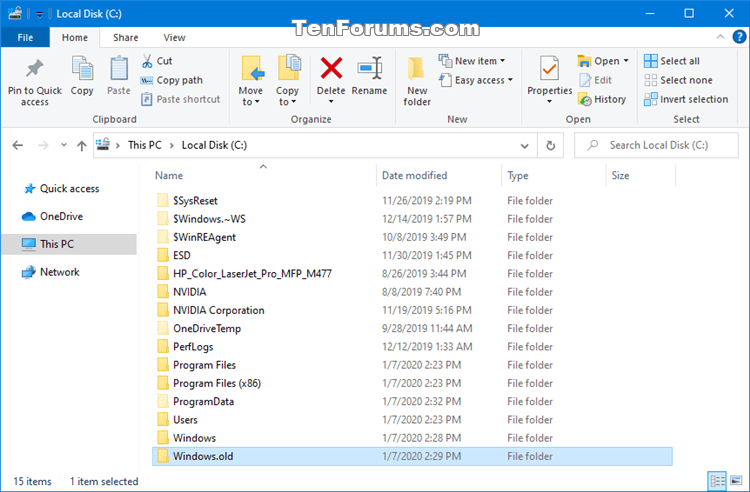
Task: Select HP_Color_LaserJet_Pro_MFP_M477 folder
Action: click(x=412, y=273)
